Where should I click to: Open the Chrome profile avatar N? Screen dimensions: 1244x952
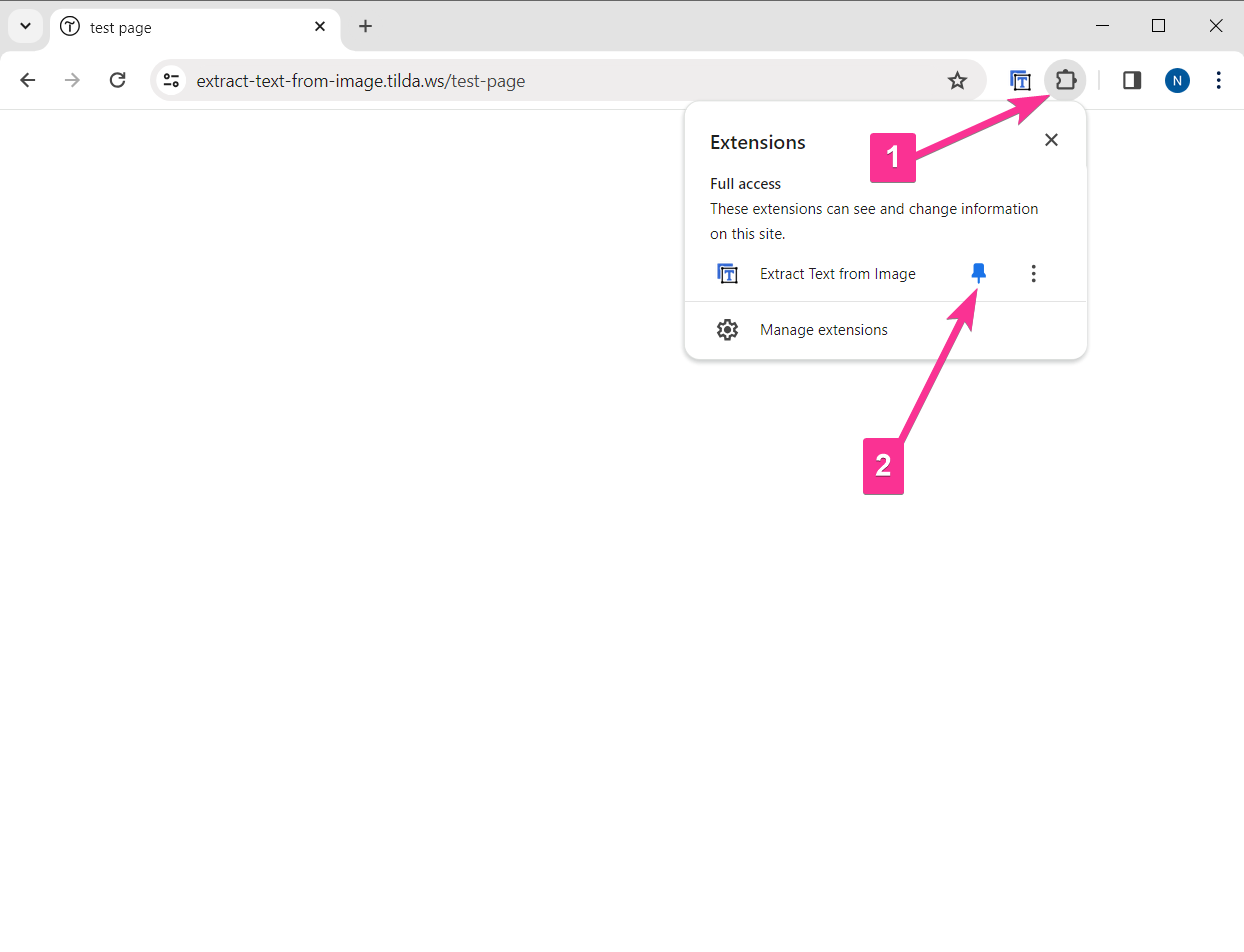[1177, 81]
